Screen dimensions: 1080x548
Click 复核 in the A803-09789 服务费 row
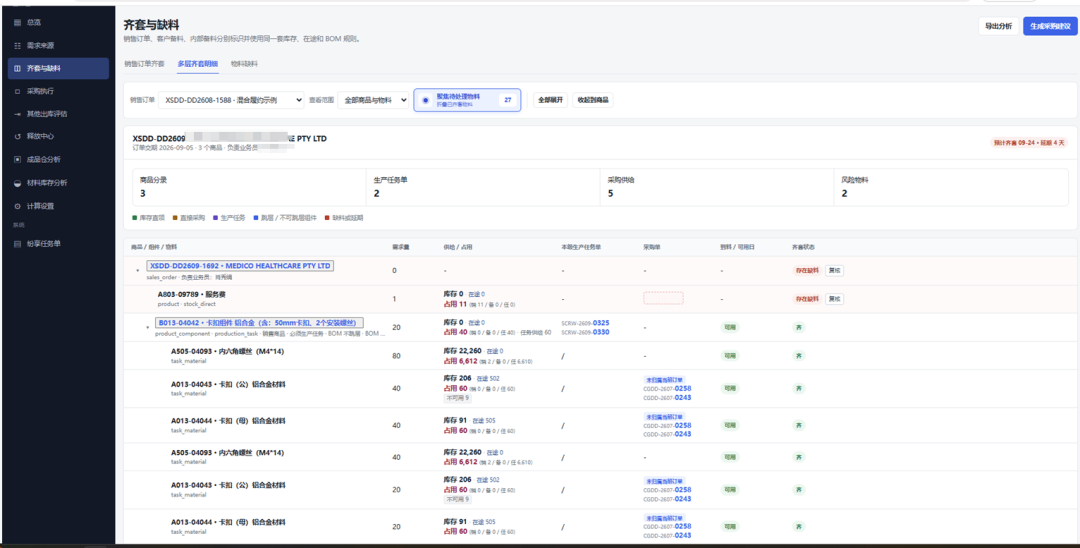[834, 299]
